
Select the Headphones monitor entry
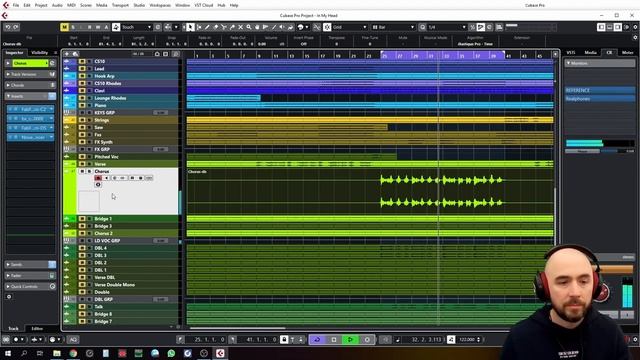point(600,99)
